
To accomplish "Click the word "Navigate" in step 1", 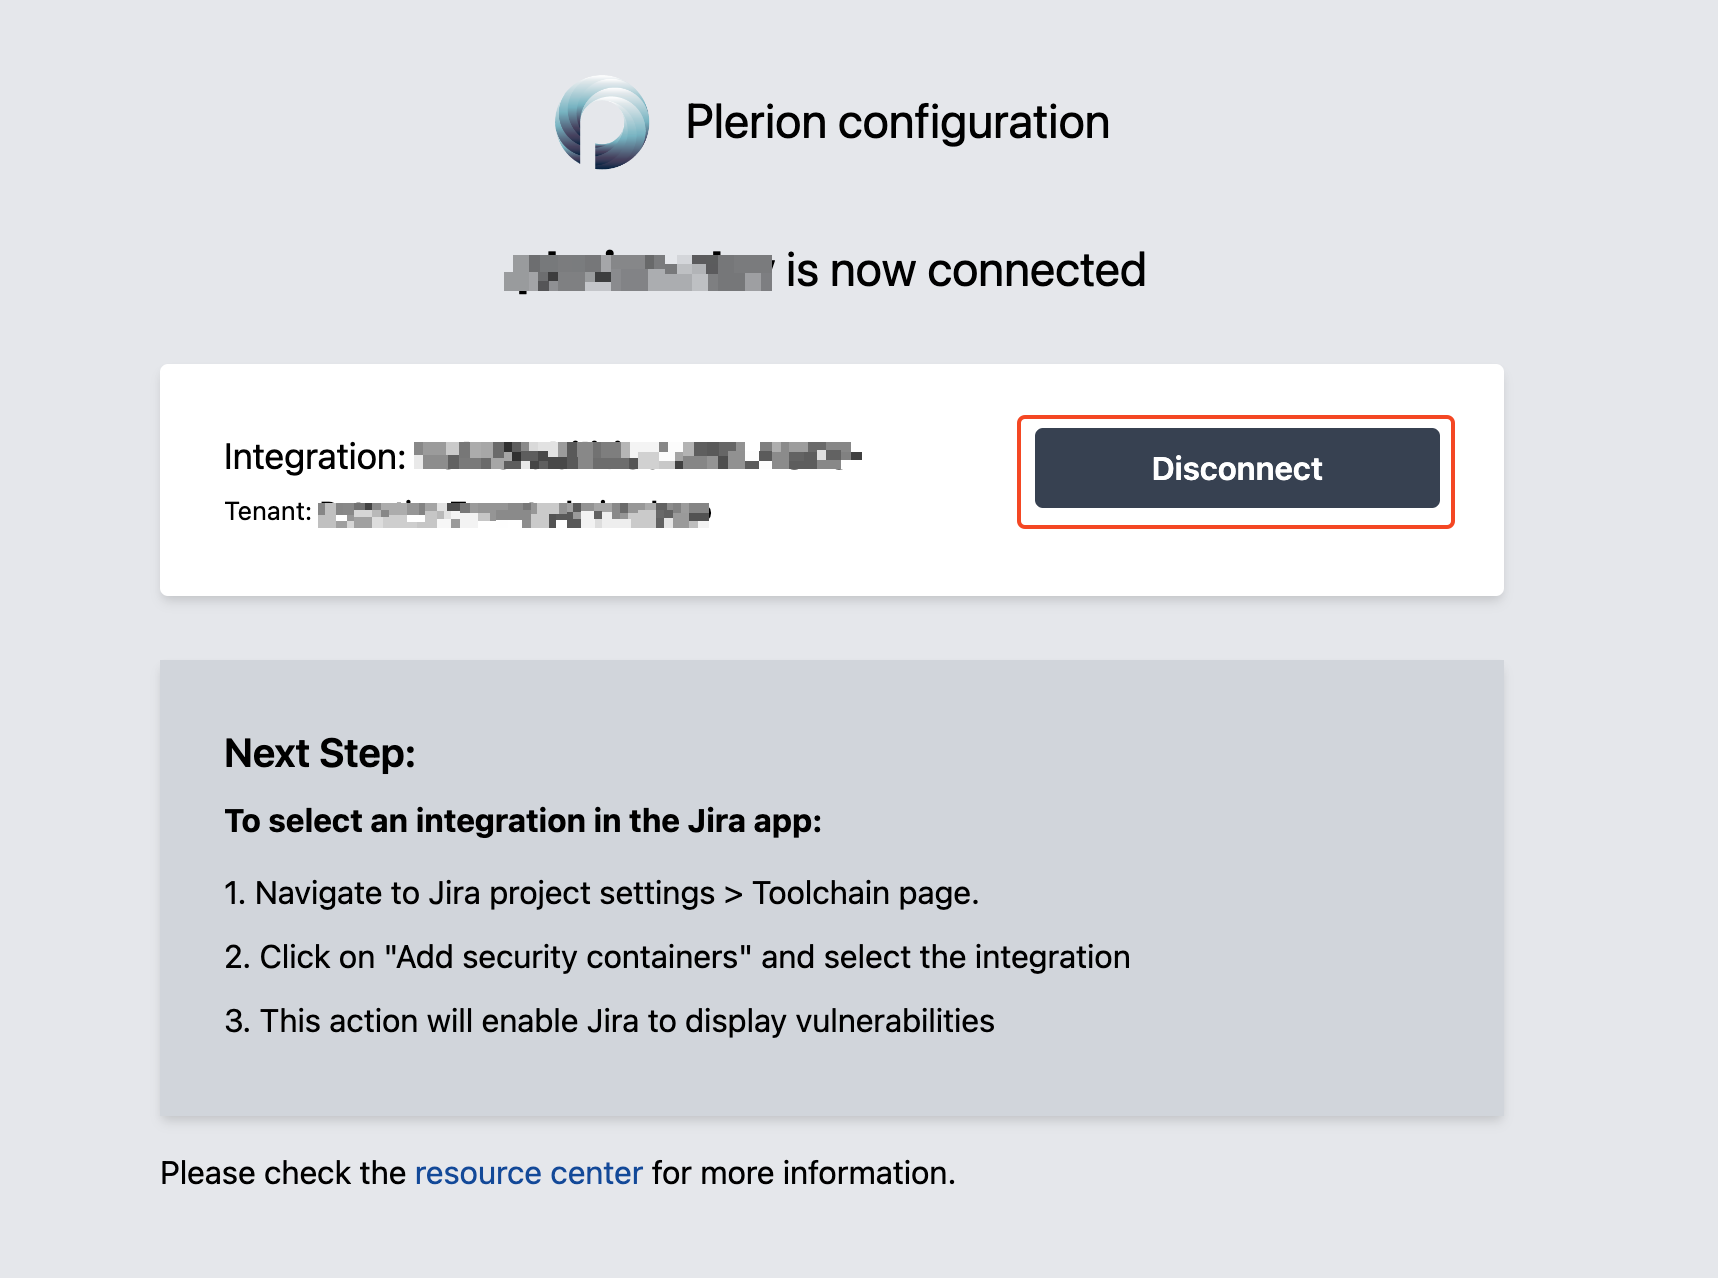I will (322, 893).
